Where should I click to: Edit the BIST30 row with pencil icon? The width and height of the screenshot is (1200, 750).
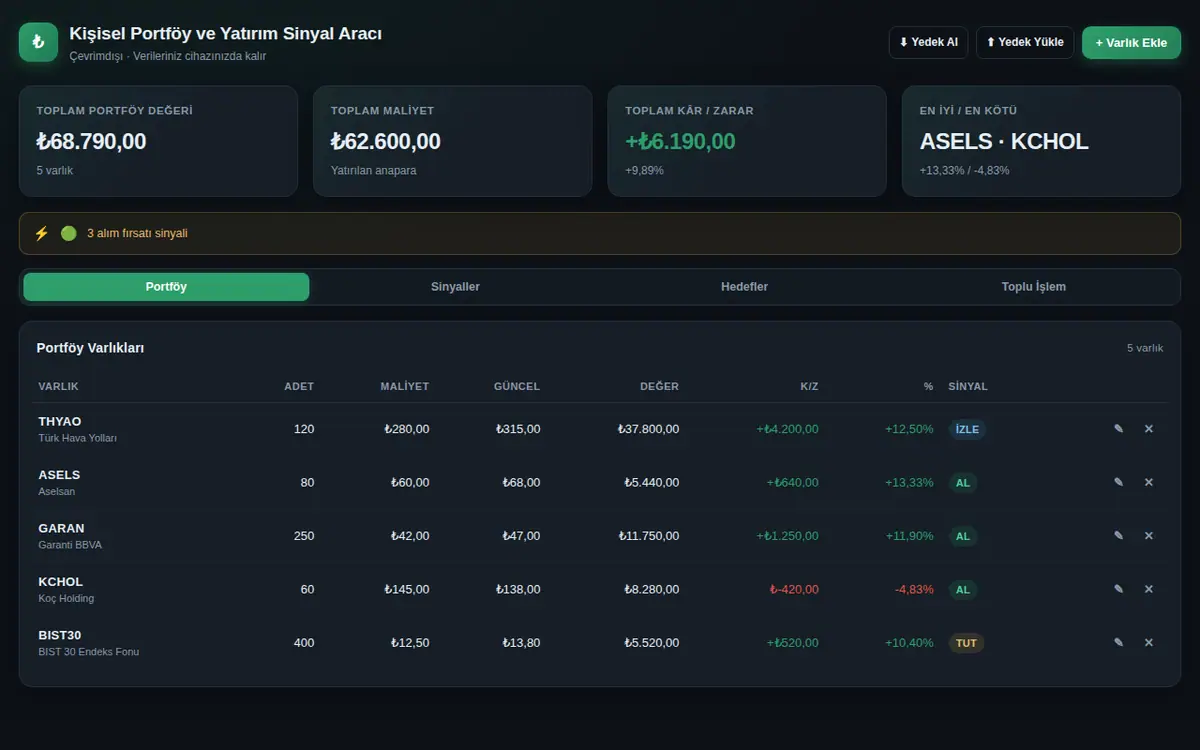pyautogui.click(x=1118, y=643)
